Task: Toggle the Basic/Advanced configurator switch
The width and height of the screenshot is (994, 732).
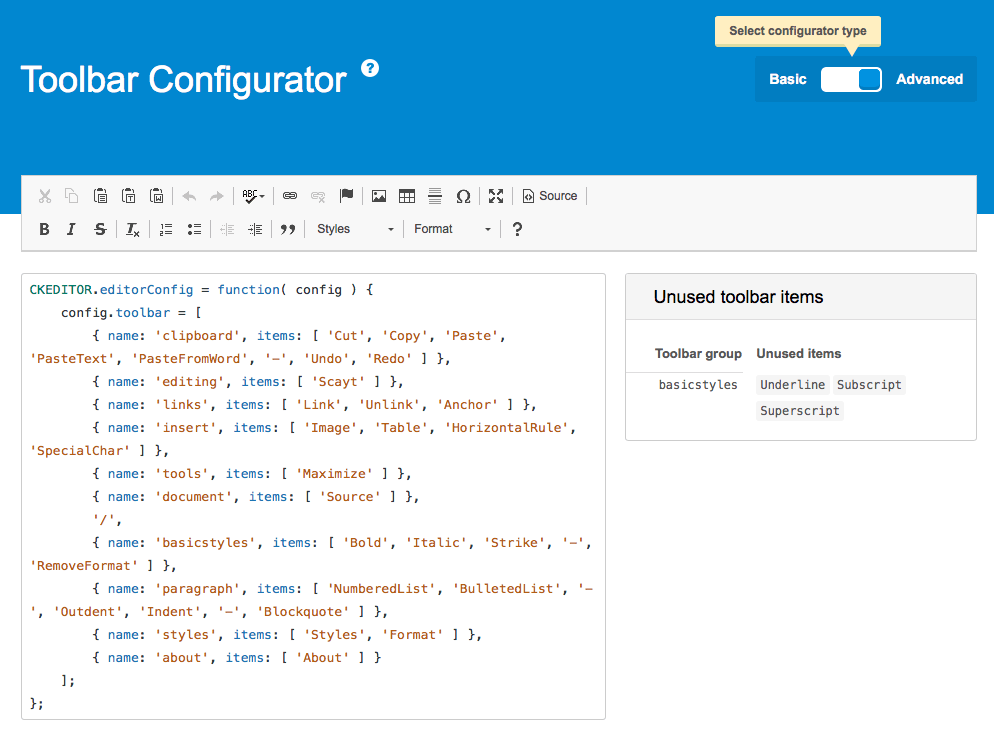Action: pyautogui.click(x=851, y=79)
